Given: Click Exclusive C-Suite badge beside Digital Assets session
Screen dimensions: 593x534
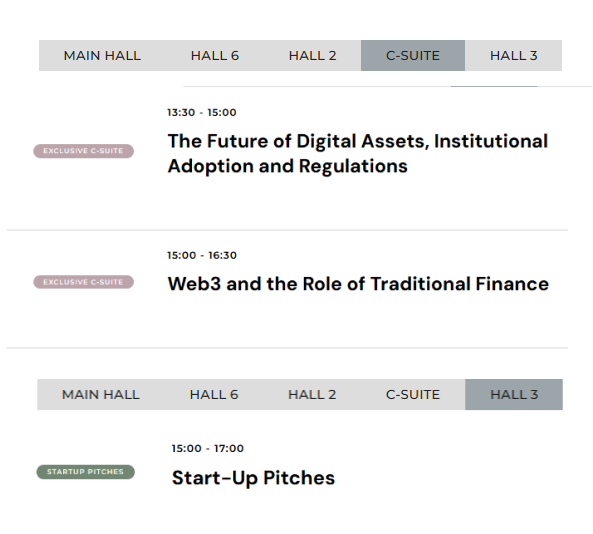Looking at the screenshot, I should [84, 151].
